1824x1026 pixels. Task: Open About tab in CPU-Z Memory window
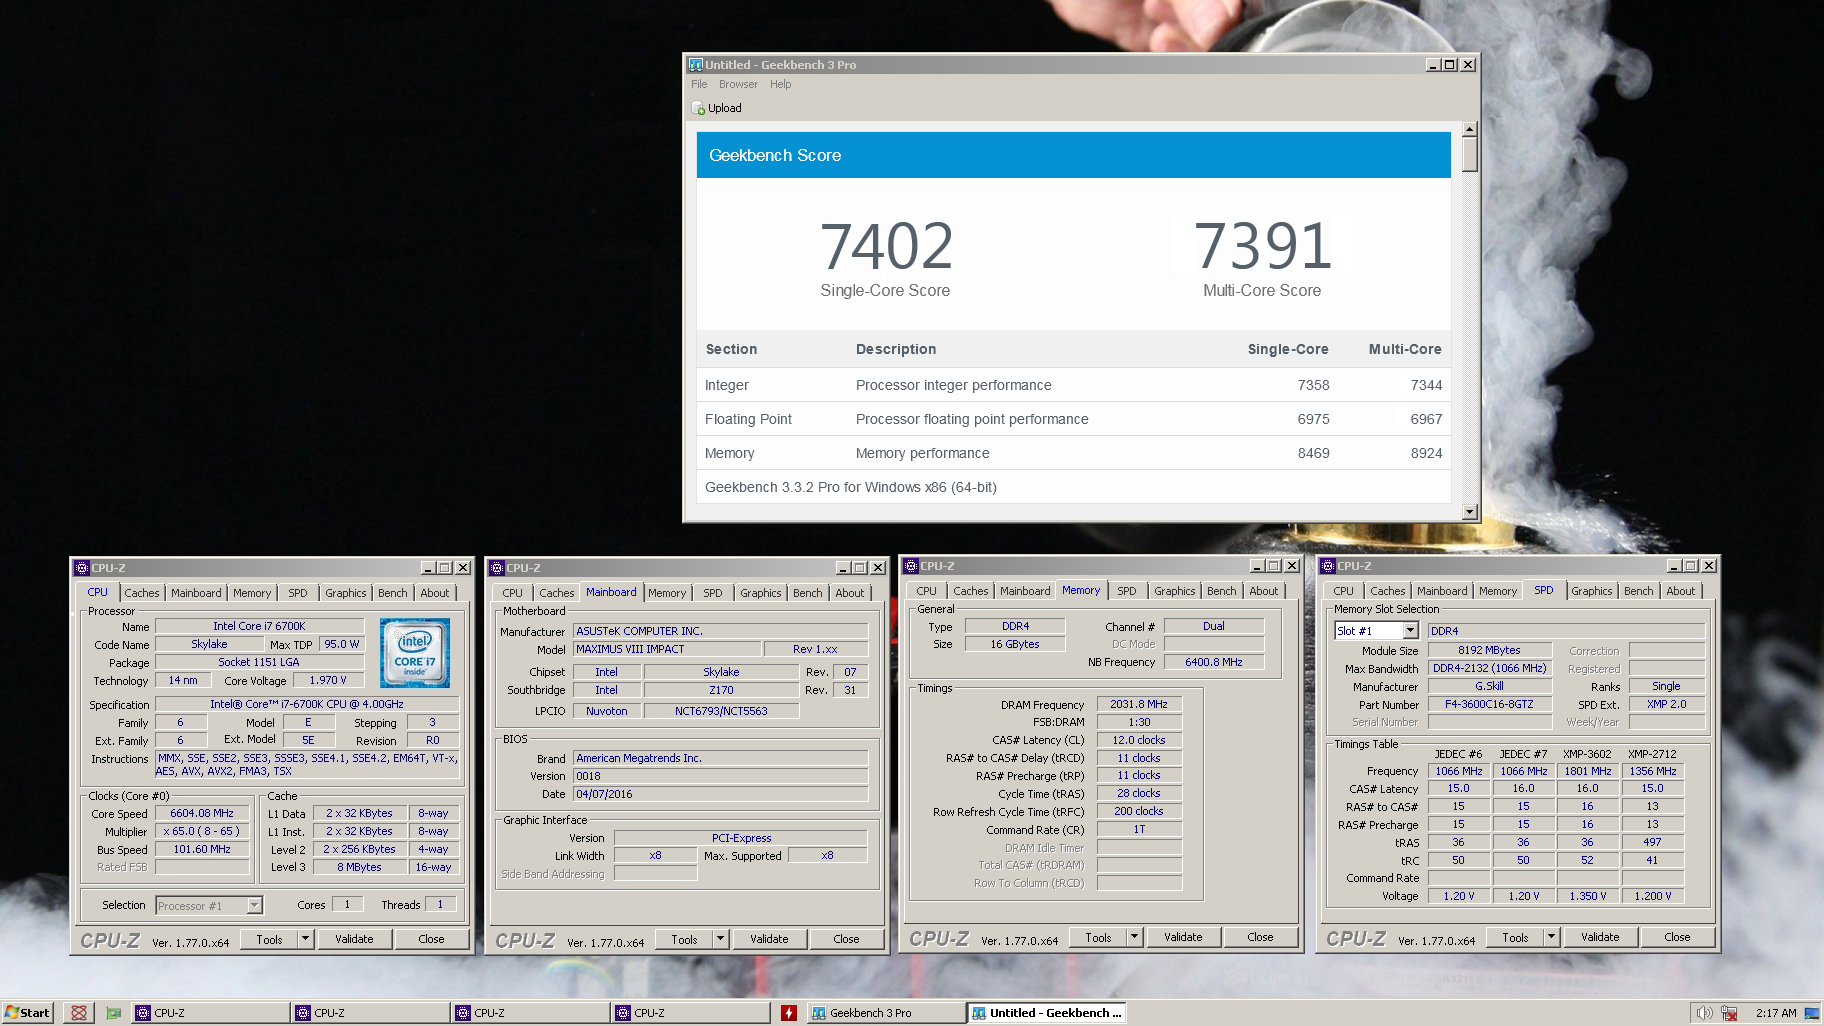pos(1263,591)
